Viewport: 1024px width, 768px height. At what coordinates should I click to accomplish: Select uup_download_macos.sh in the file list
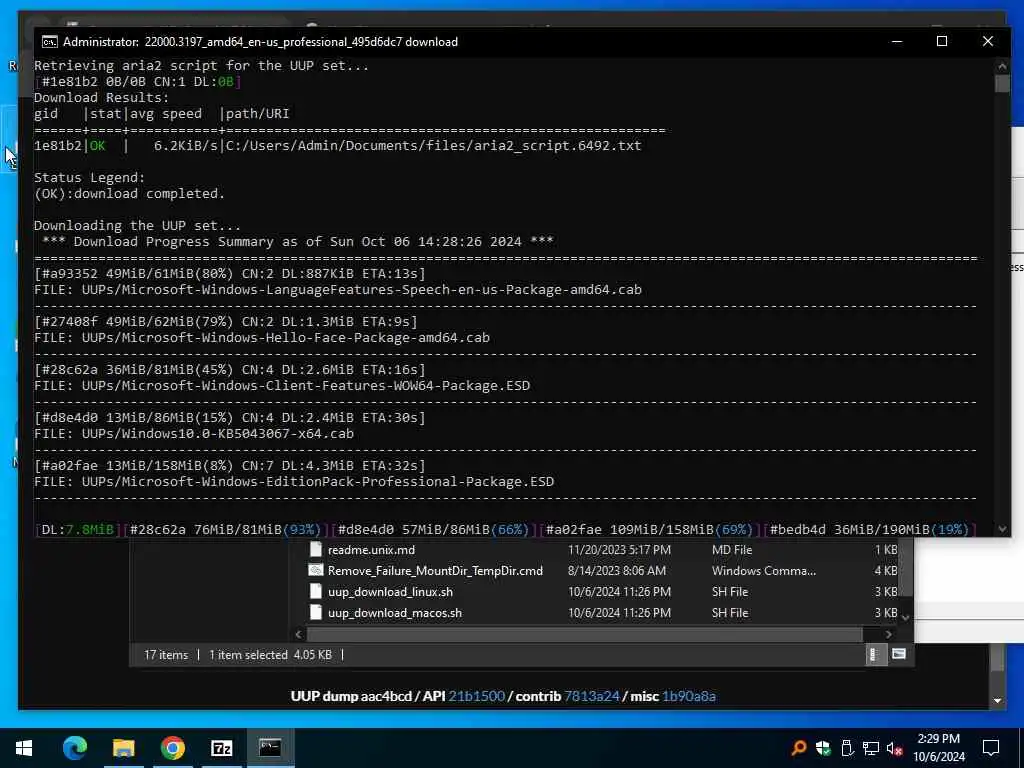[x=394, y=613]
